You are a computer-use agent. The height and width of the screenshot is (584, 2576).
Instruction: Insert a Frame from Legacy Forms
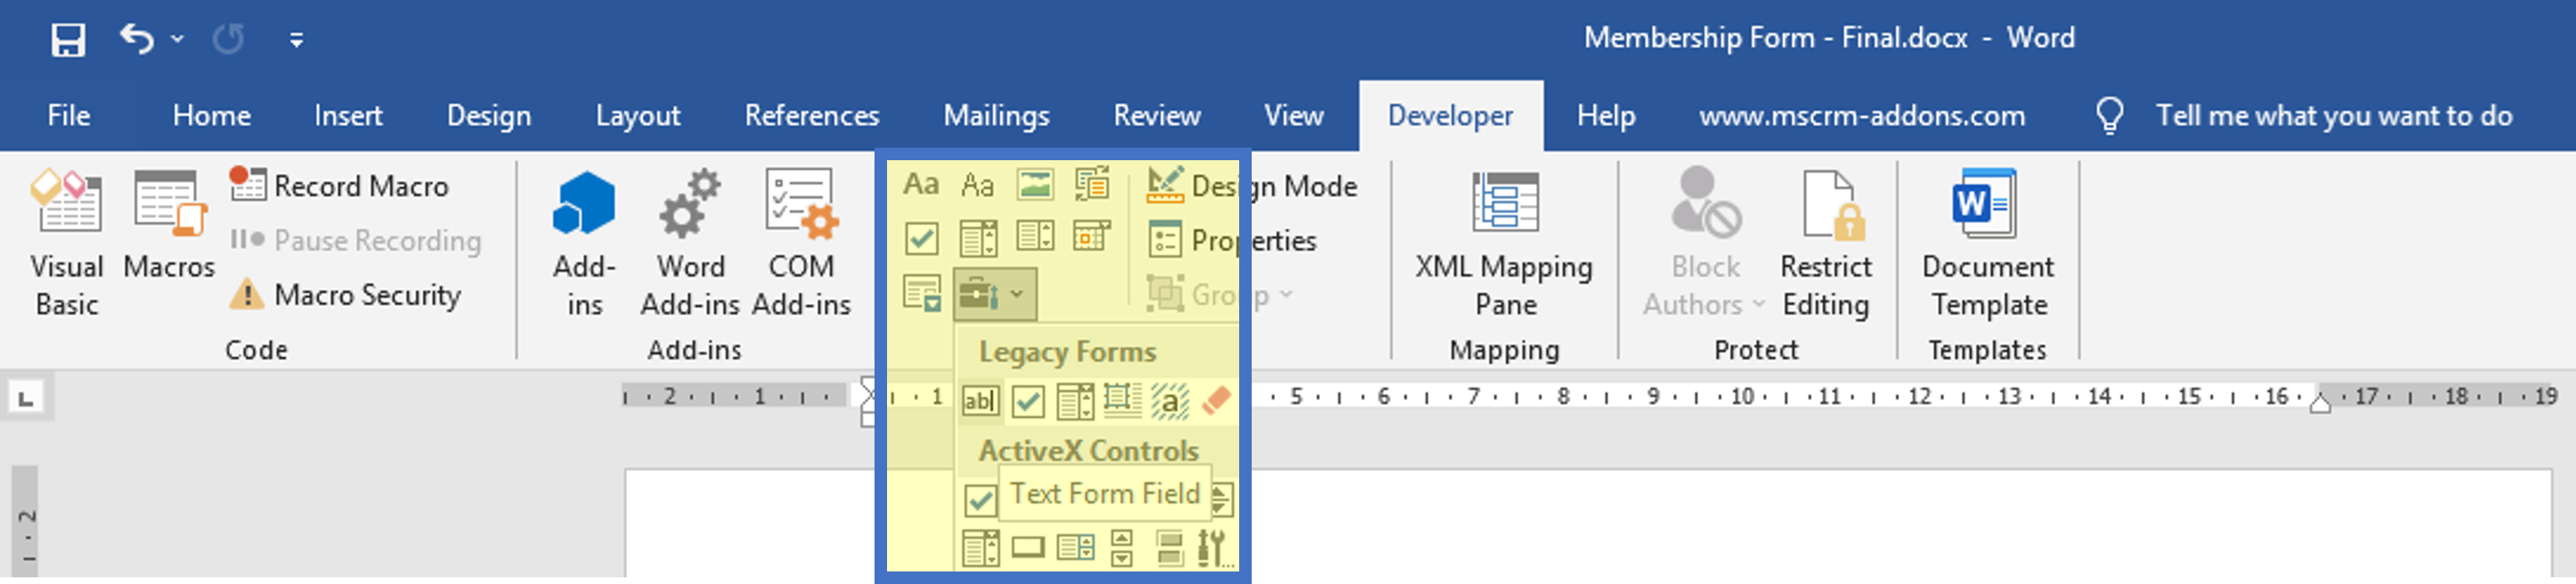tap(1122, 400)
